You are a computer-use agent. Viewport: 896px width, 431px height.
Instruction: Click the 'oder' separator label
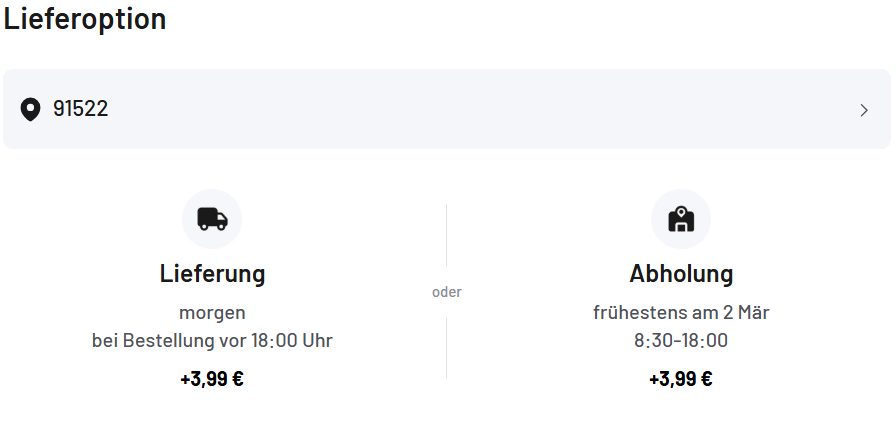pyautogui.click(x=447, y=292)
